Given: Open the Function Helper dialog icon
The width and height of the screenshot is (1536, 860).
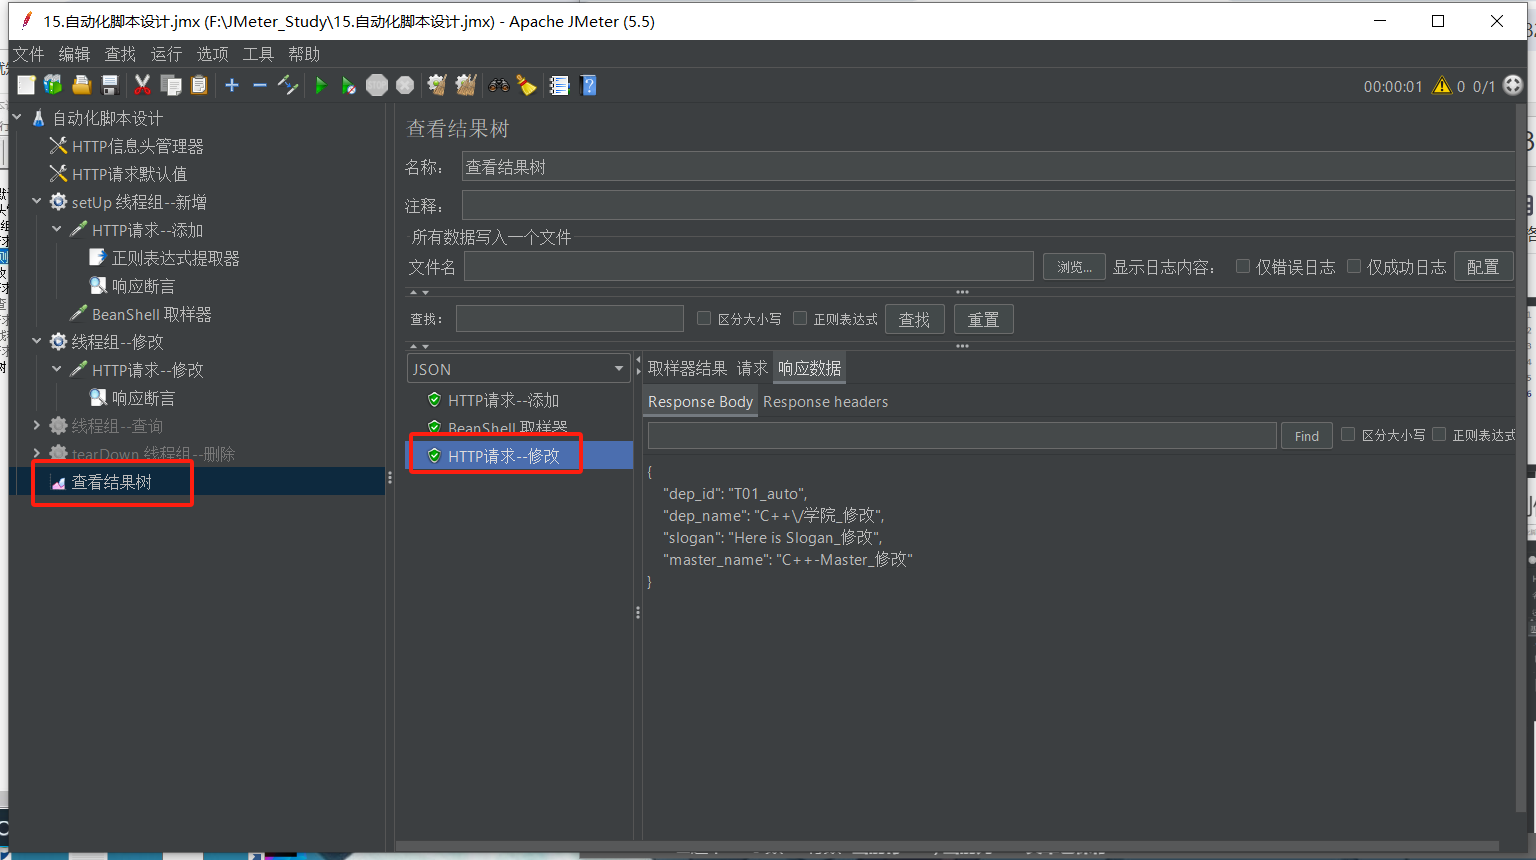Looking at the screenshot, I should pyautogui.click(x=559, y=86).
